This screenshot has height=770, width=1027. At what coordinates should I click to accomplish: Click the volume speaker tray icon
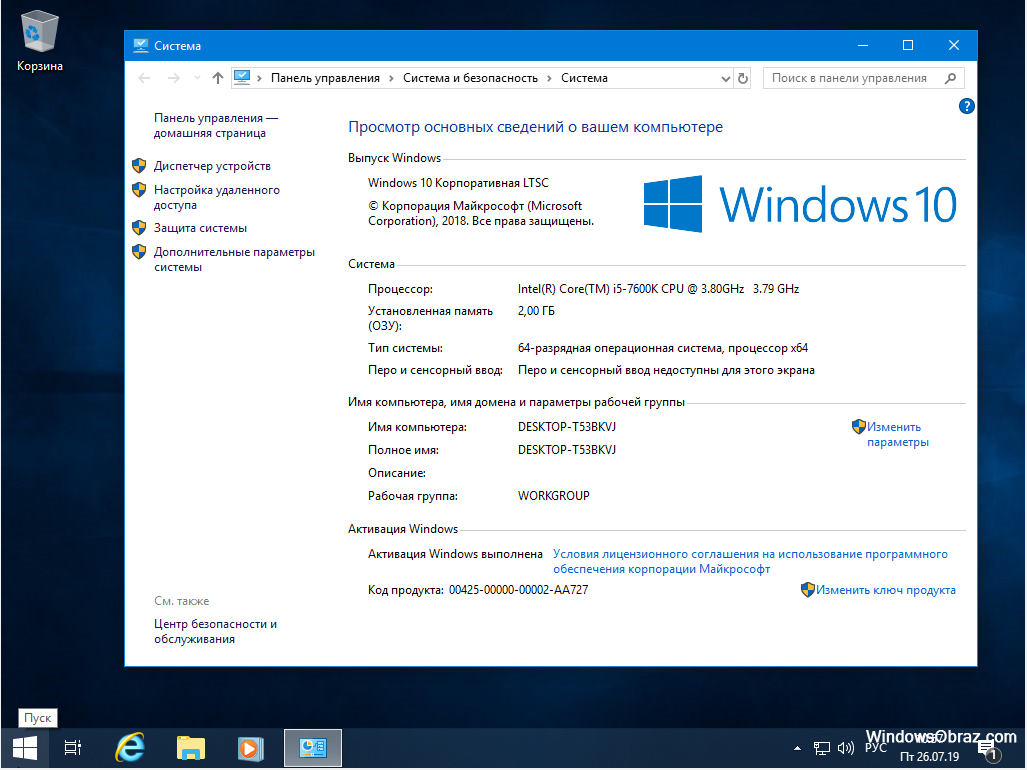pyautogui.click(x=846, y=748)
